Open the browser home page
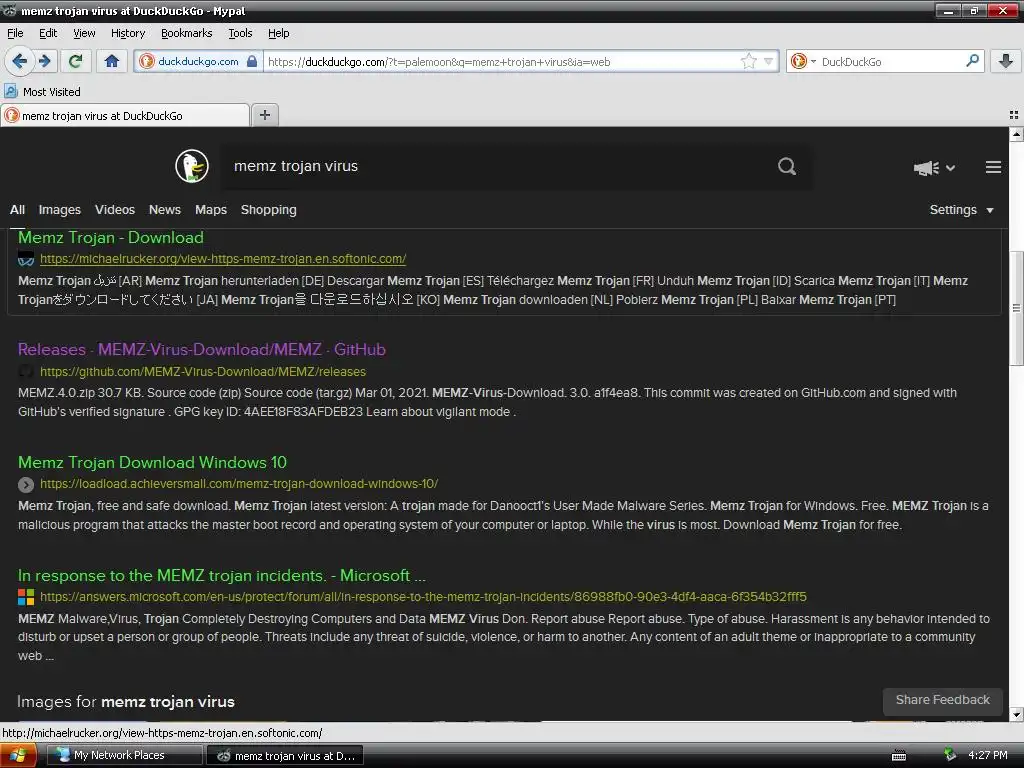This screenshot has height=768, width=1024. click(x=112, y=61)
